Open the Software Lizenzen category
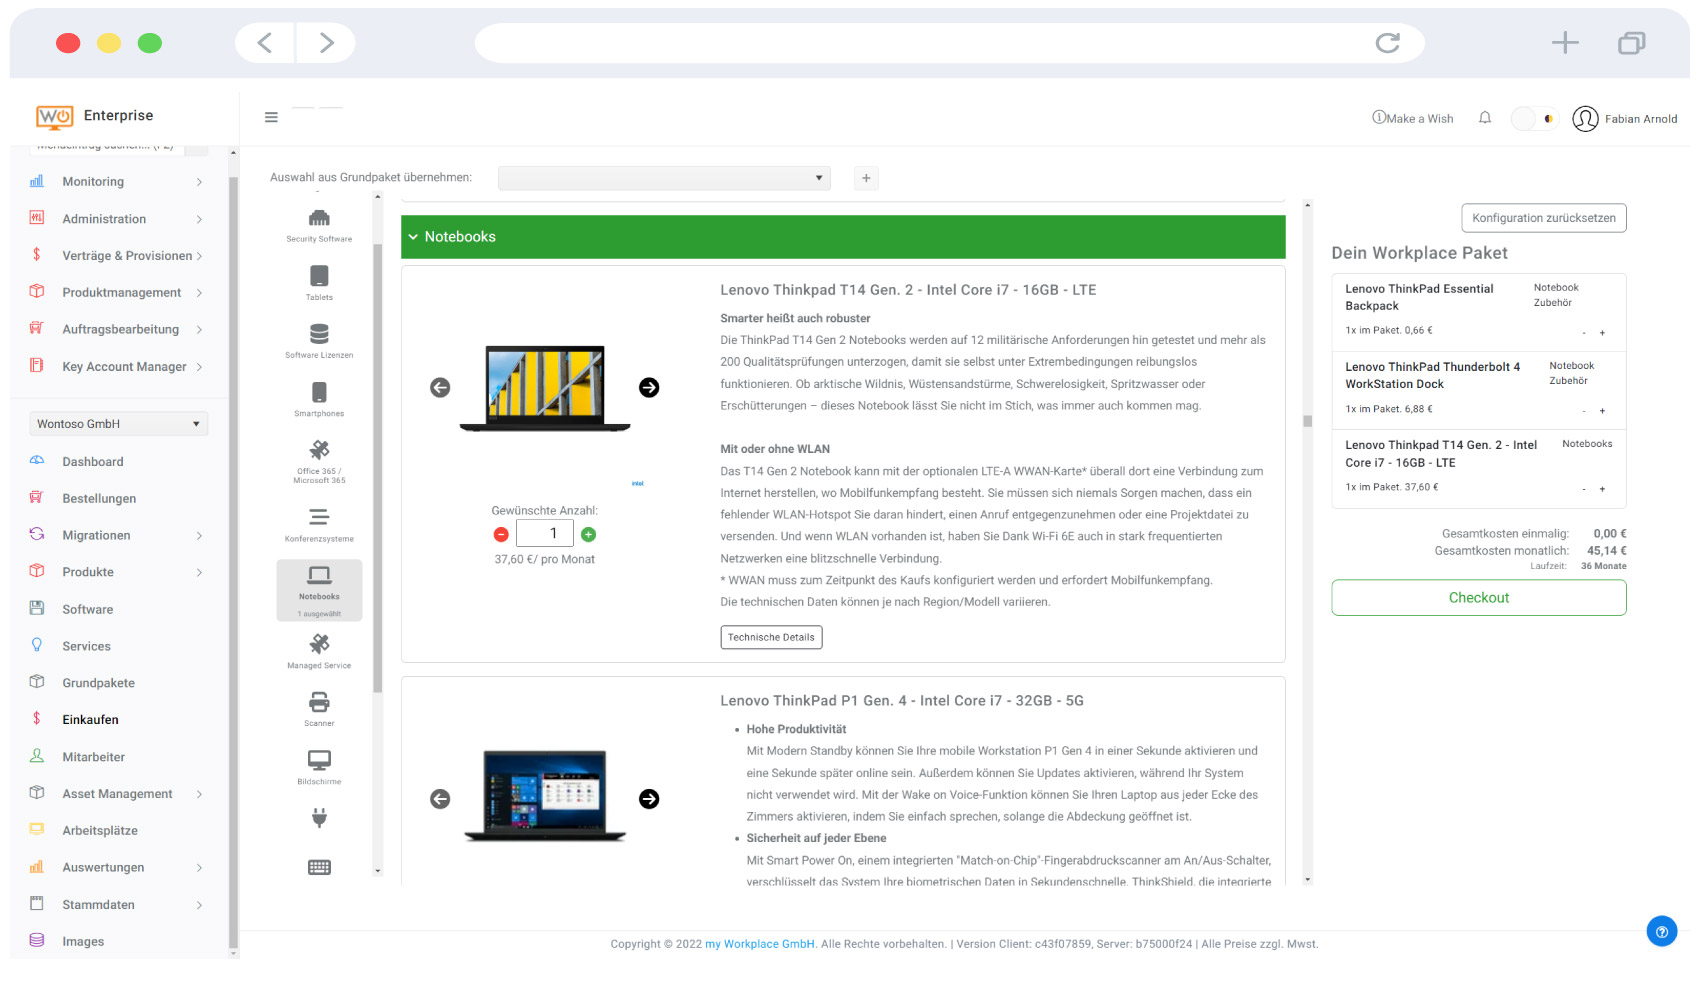This screenshot has width=1696, height=995. [x=319, y=336]
